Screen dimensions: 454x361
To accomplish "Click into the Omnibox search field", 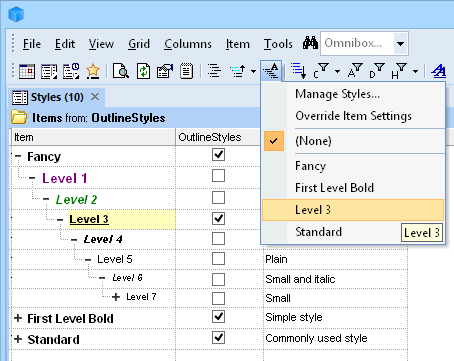I will [357, 43].
